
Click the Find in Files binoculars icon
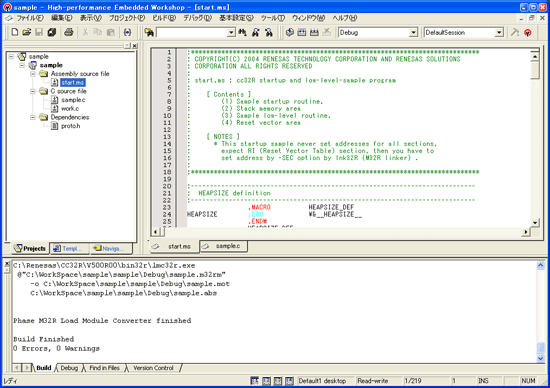click(x=149, y=33)
